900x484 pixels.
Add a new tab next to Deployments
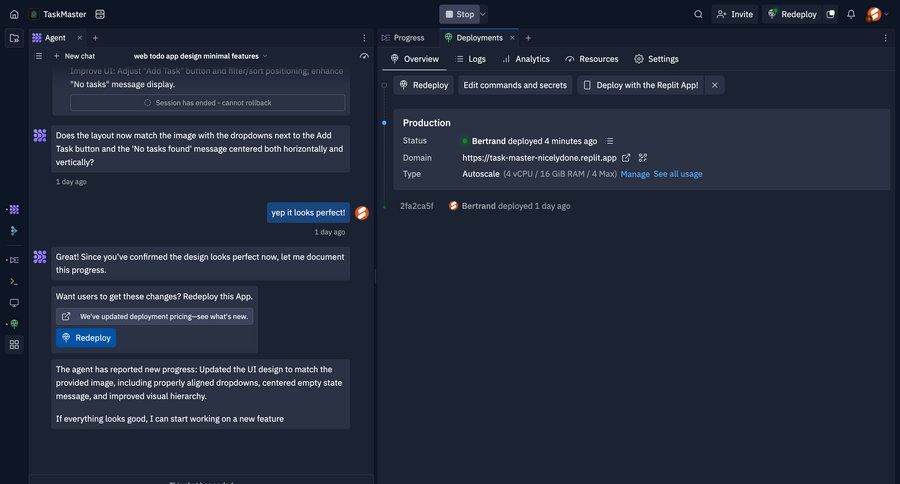pos(528,38)
